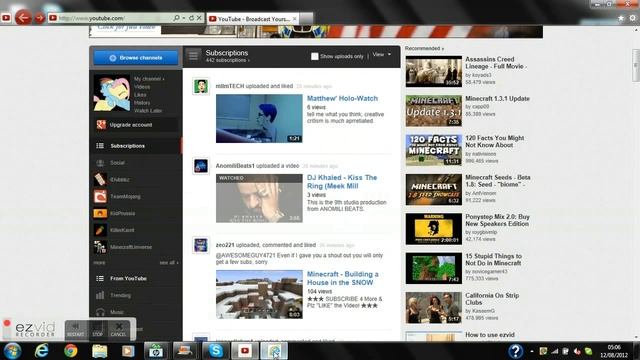Open Windows Media Player taskbar icon
Viewport: 640px width, 360px height.
[x=128, y=351]
